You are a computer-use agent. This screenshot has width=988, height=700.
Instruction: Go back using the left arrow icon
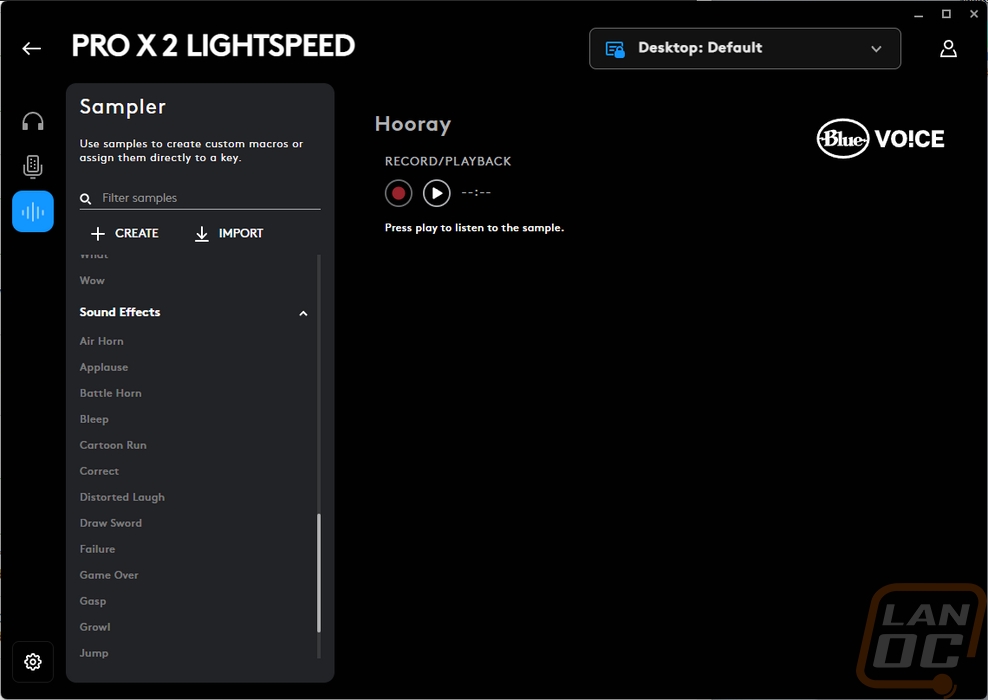pos(32,49)
